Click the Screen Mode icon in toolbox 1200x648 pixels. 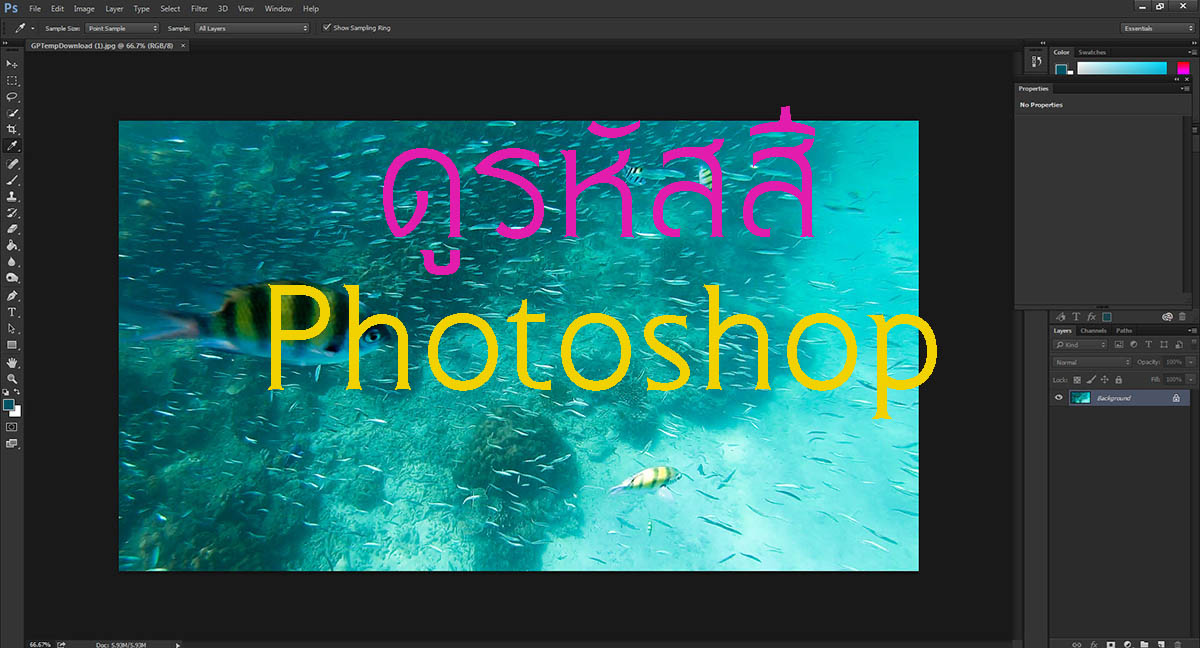pyautogui.click(x=12, y=443)
